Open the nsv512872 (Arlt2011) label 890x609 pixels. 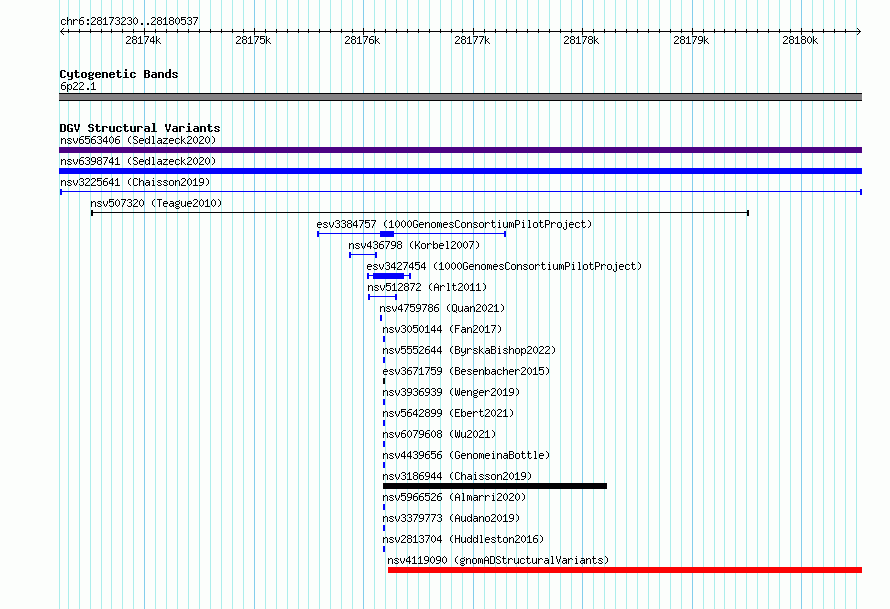click(x=427, y=287)
